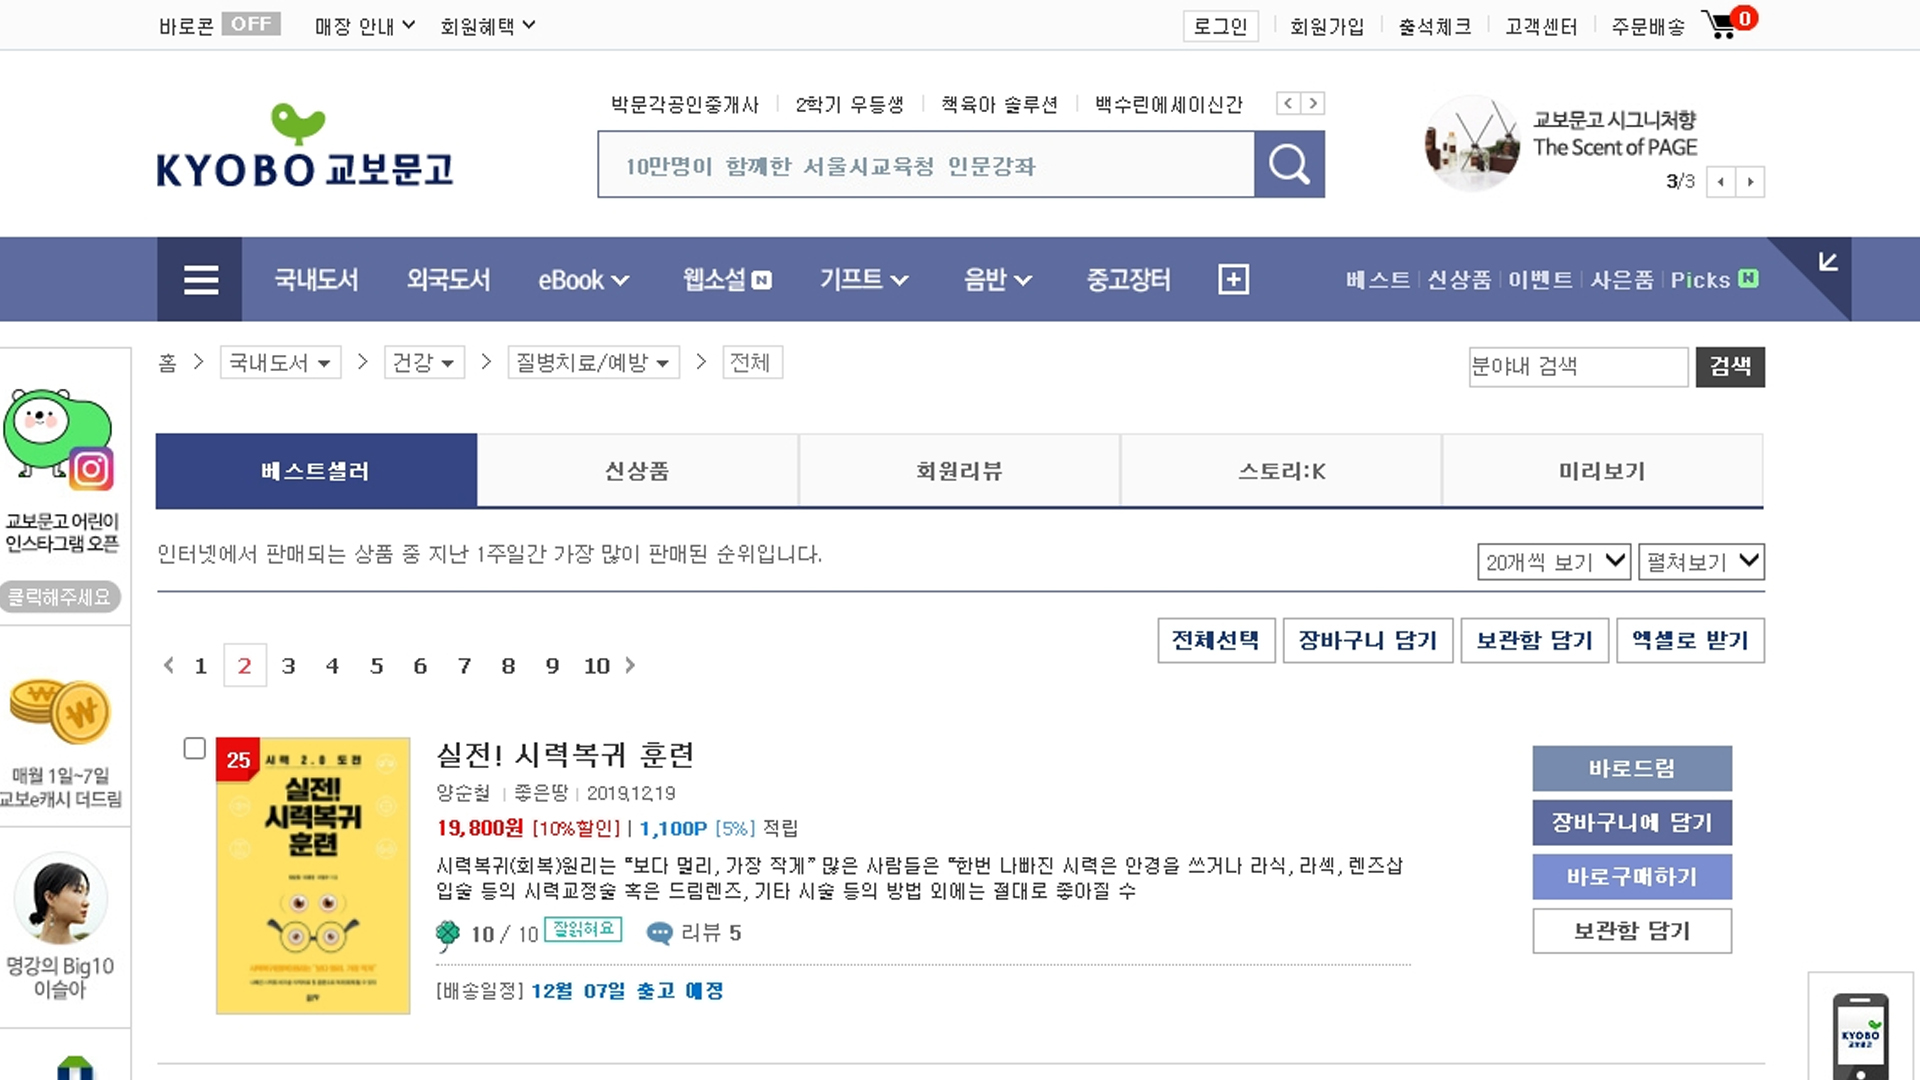Click the gold coins e-cash icon
Screen dimensions: 1920x1080
60,711
